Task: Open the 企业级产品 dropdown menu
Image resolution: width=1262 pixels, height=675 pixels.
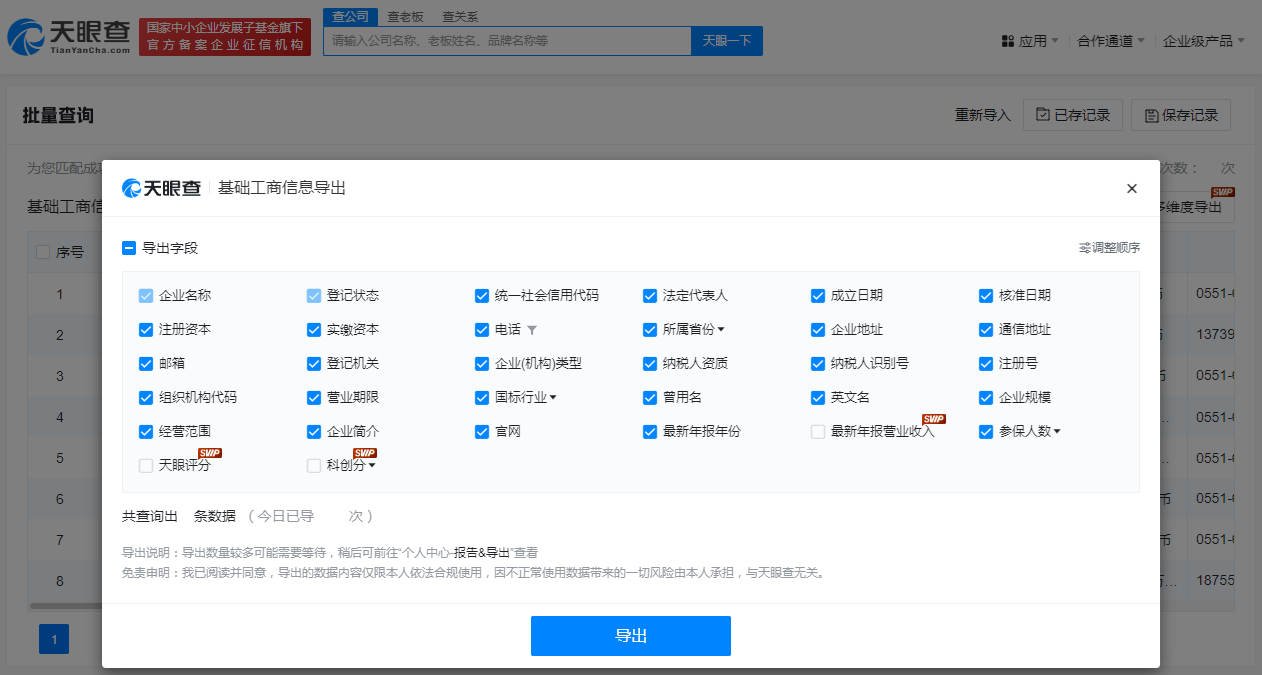Action: click(x=1203, y=41)
